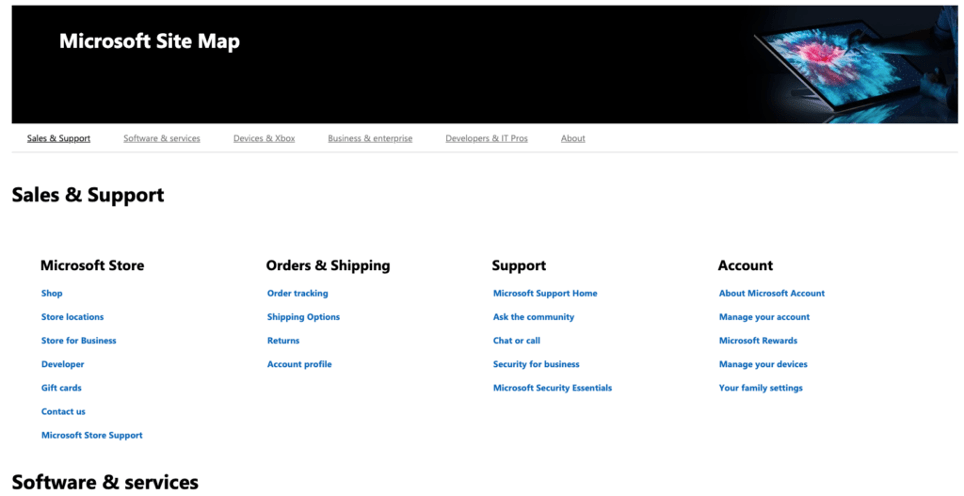Go to Microsoft Support Home

(x=545, y=293)
